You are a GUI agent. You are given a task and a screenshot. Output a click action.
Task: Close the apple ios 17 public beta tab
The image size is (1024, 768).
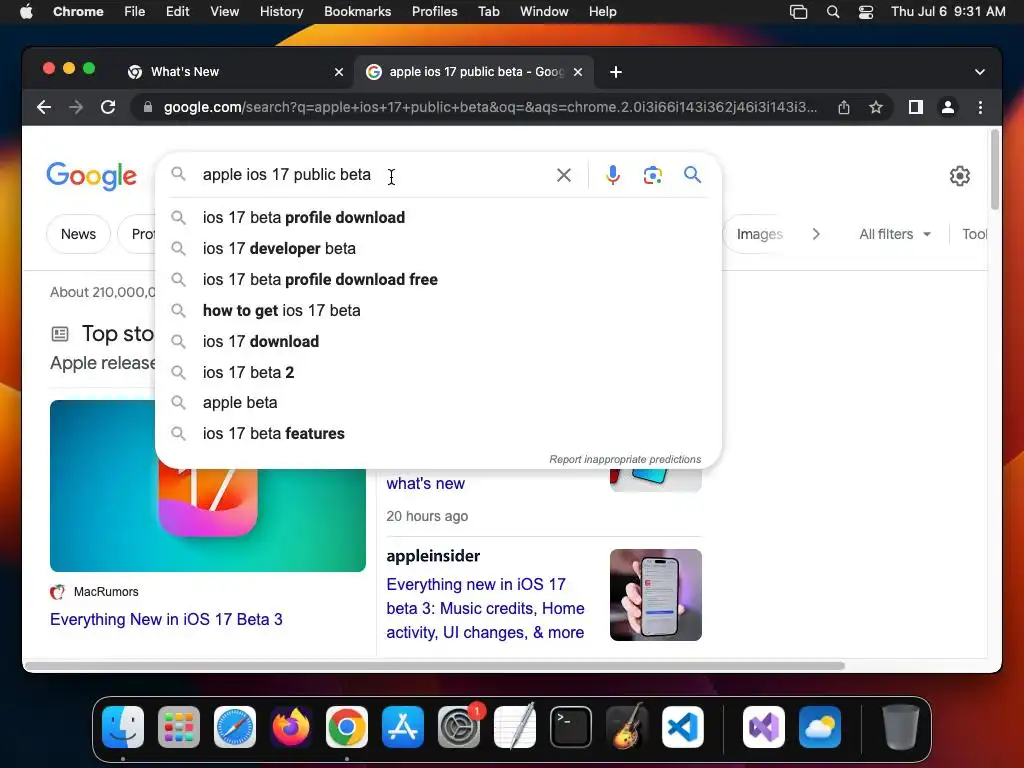click(x=578, y=72)
